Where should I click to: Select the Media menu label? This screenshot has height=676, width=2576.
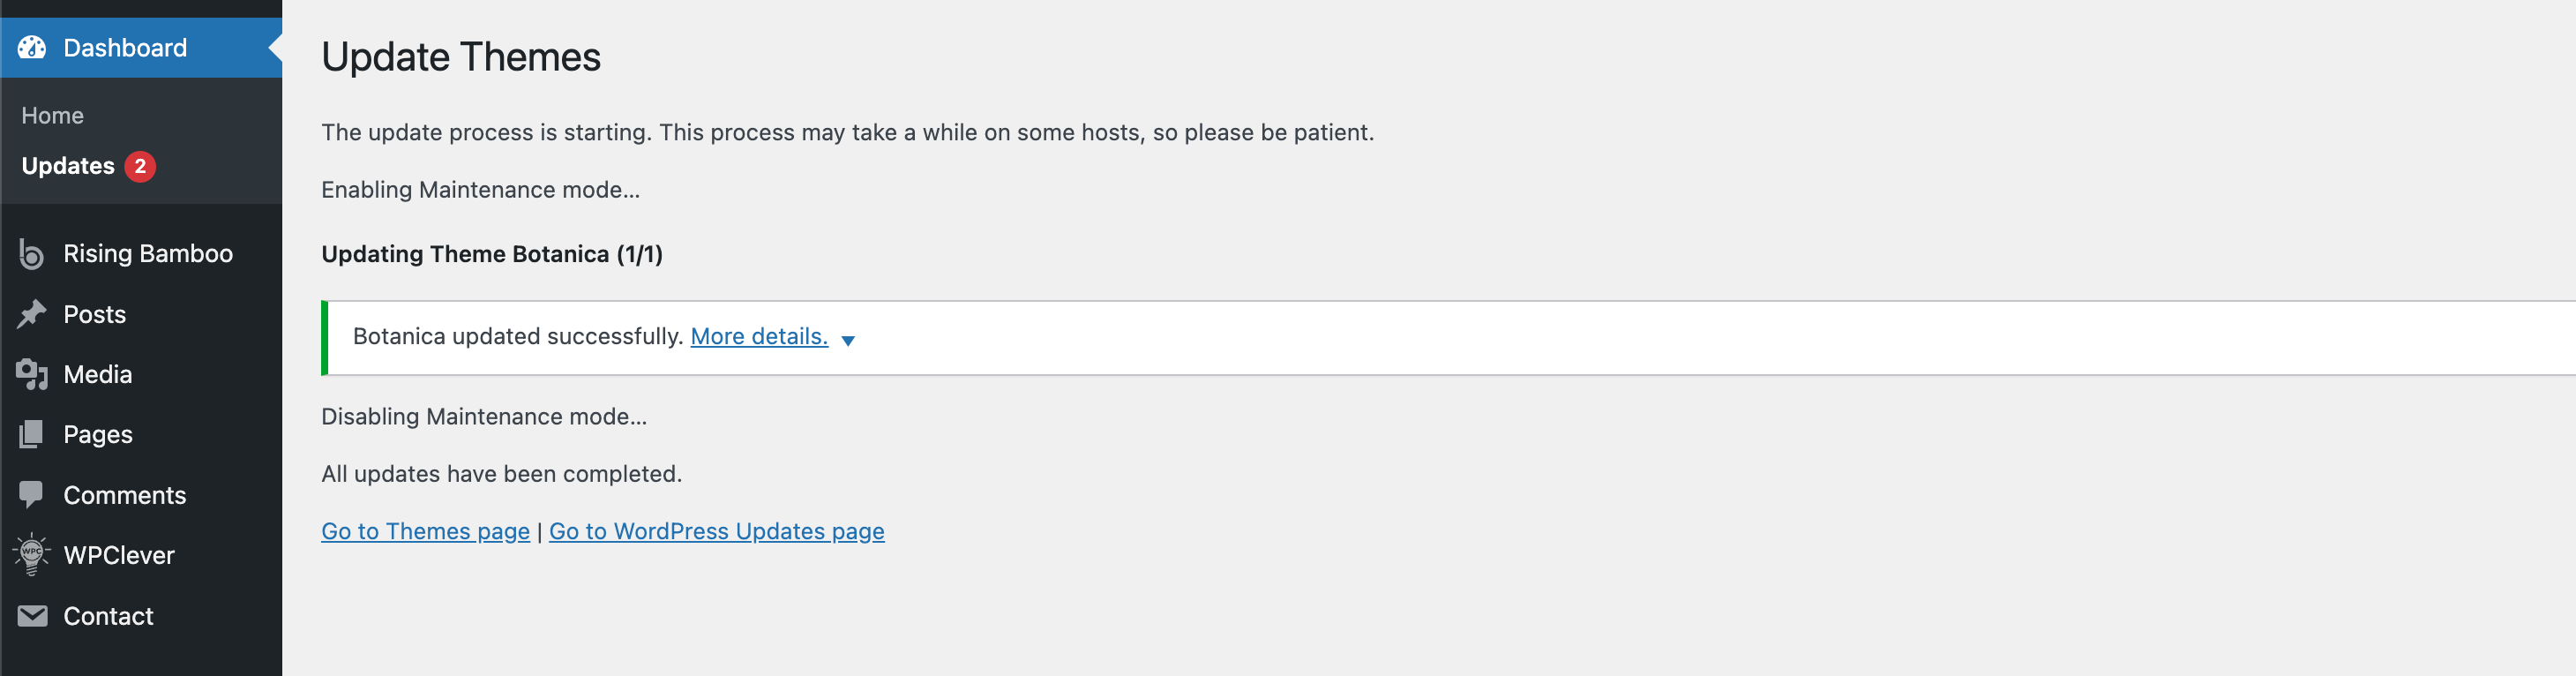[98, 374]
